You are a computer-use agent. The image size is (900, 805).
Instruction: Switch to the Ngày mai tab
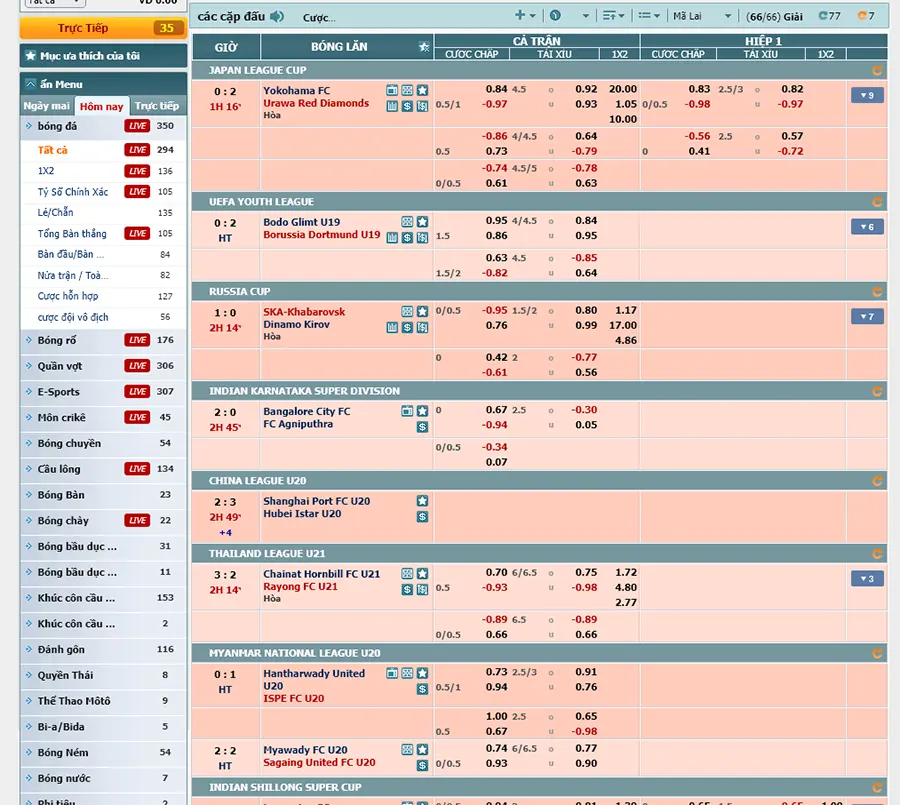coord(46,106)
